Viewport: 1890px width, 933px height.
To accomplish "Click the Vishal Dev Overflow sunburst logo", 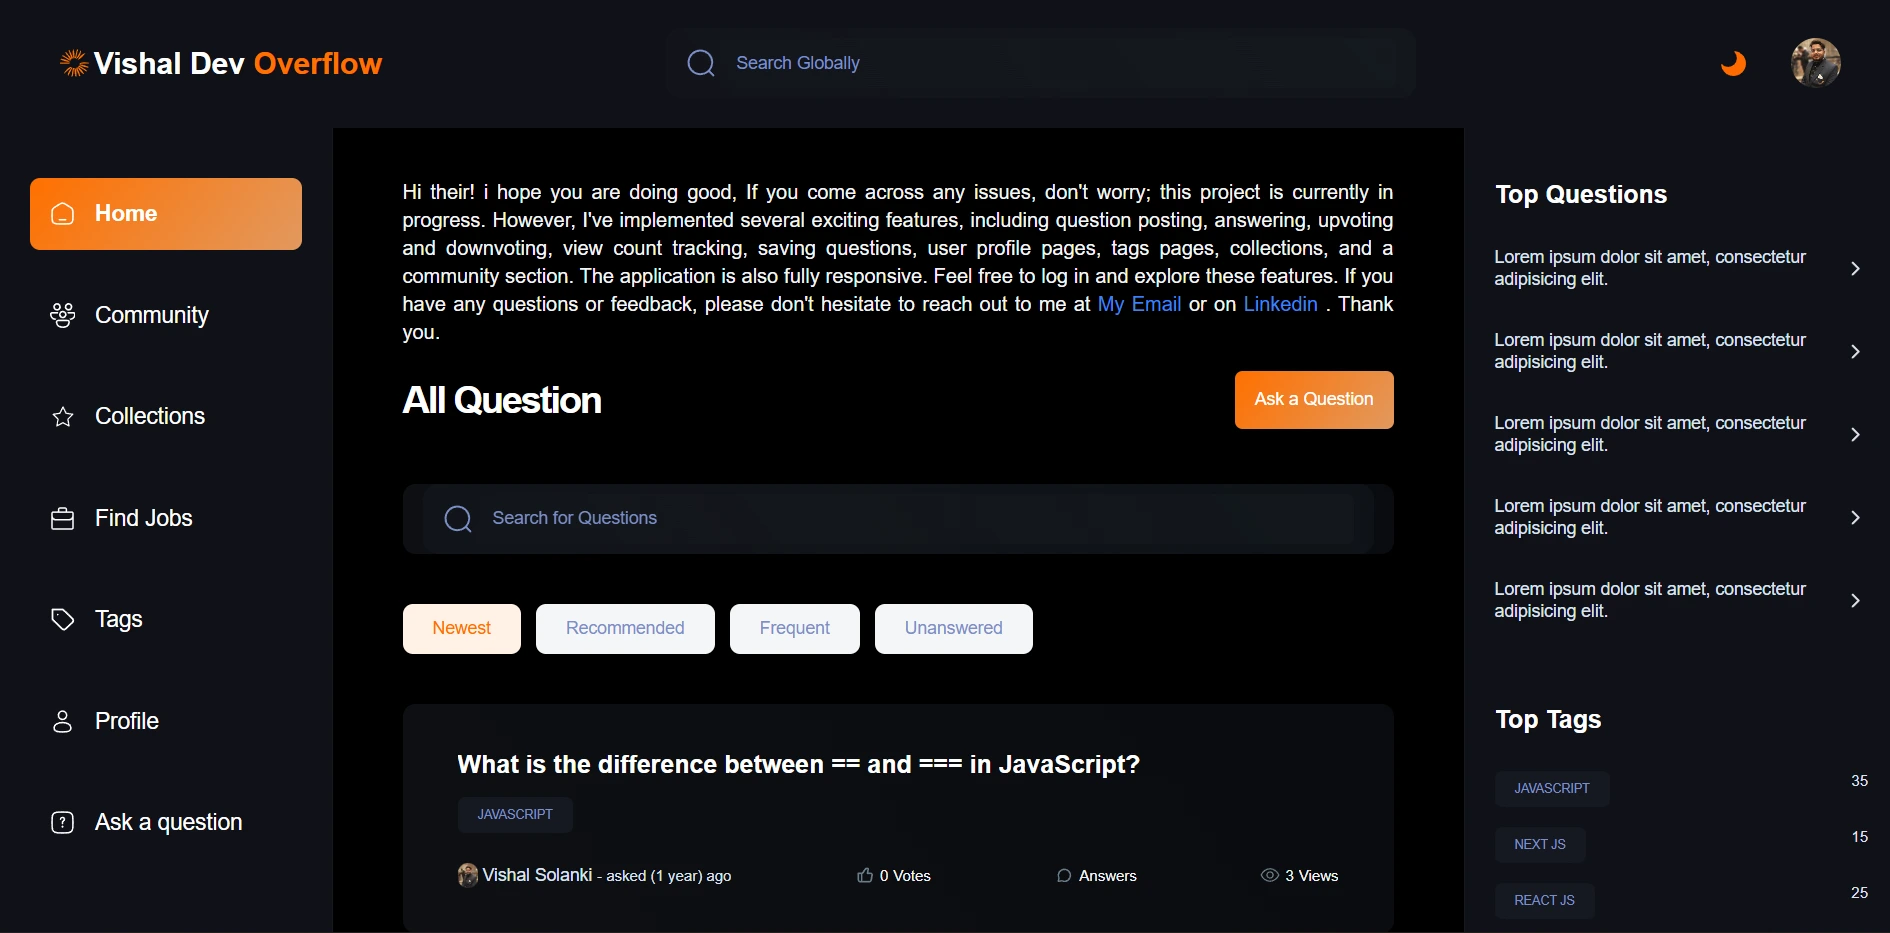I will pos(74,63).
